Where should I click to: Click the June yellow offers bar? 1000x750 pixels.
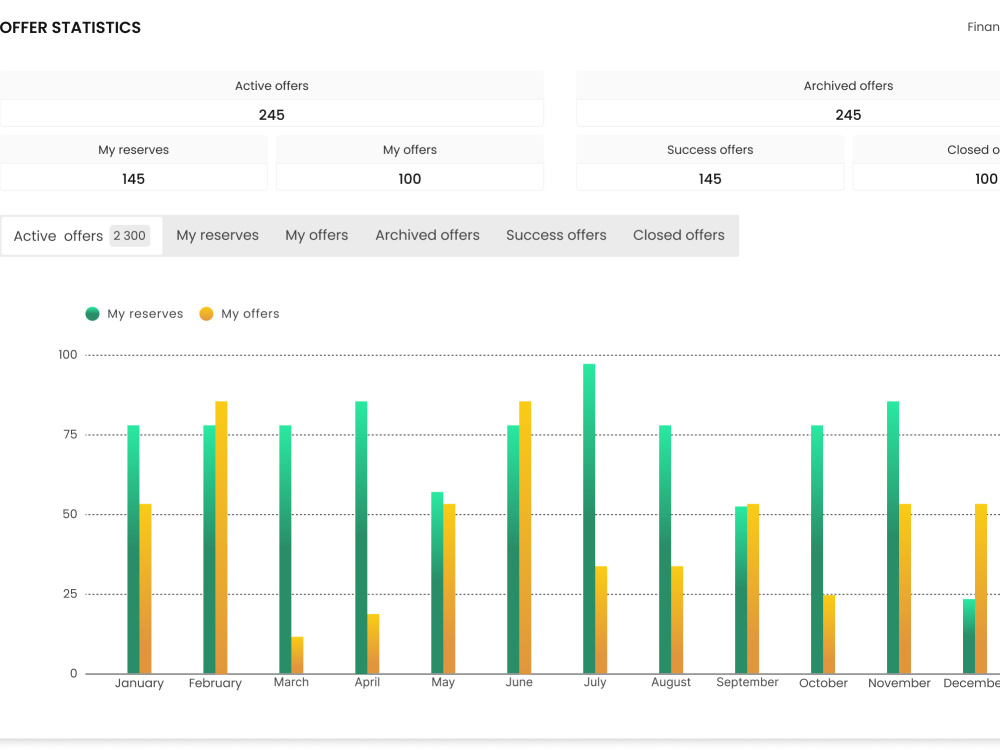[525, 537]
